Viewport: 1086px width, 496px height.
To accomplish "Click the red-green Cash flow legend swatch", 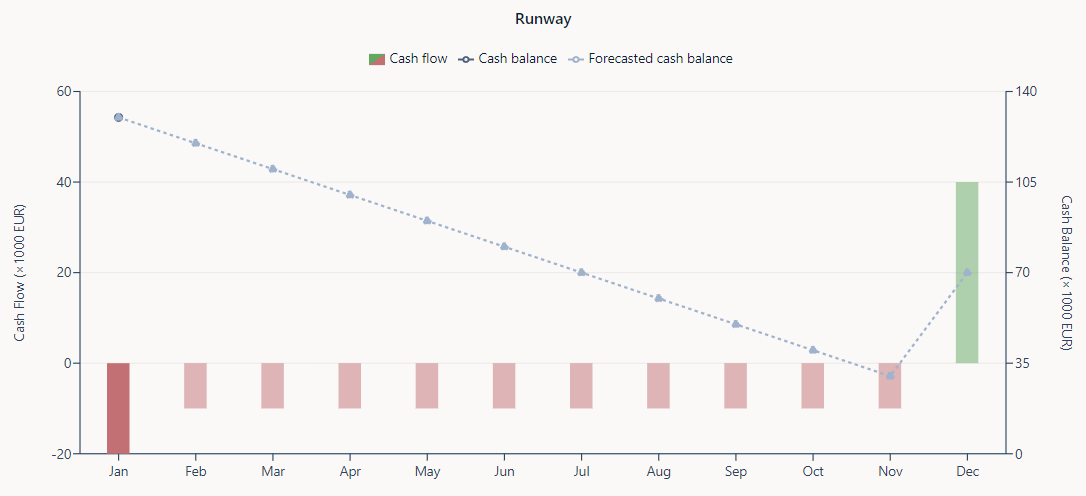I will [377, 59].
